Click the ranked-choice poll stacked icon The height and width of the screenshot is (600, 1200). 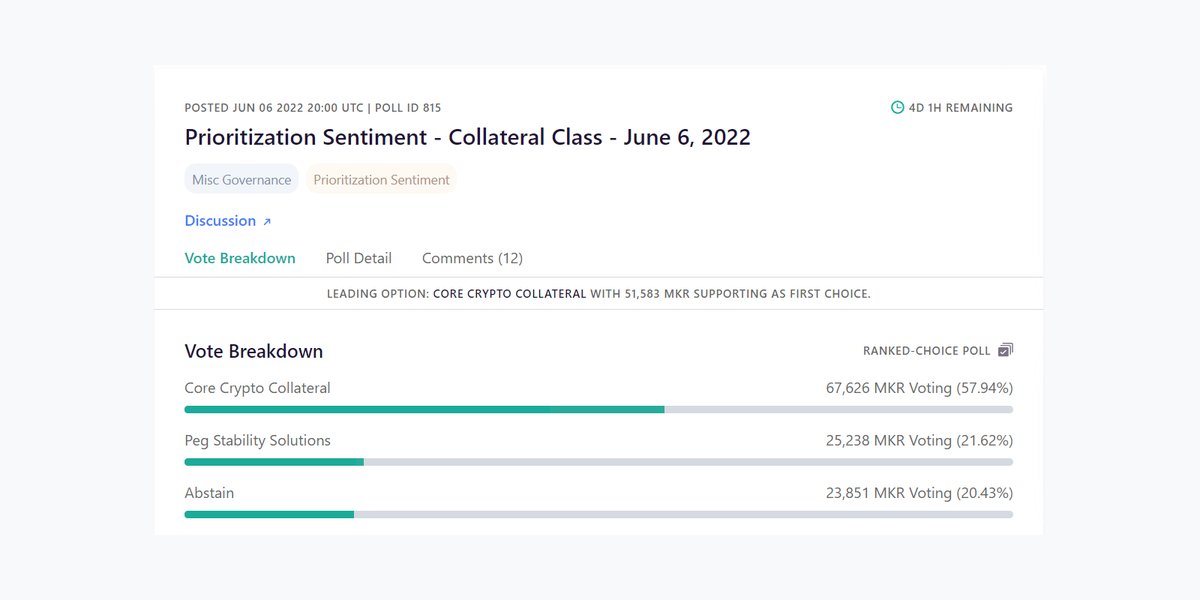click(1006, 351)
